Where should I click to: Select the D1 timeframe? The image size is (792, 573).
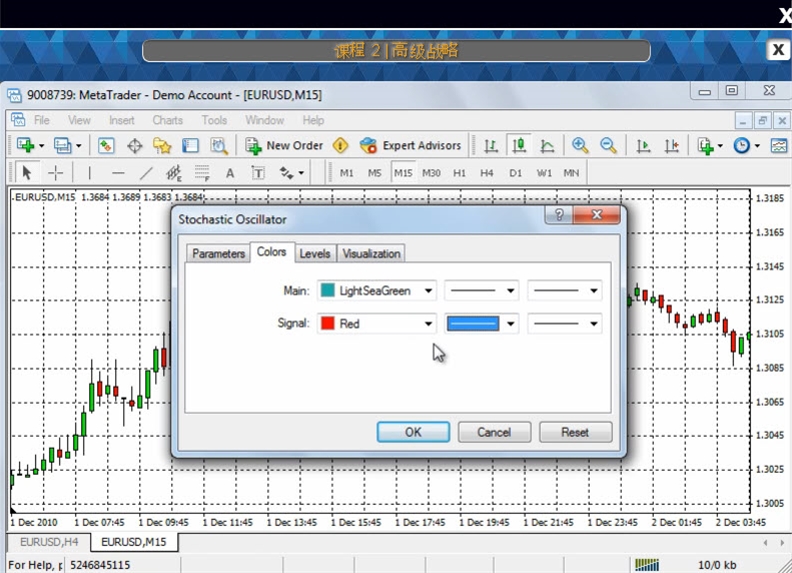pos(515,173)
